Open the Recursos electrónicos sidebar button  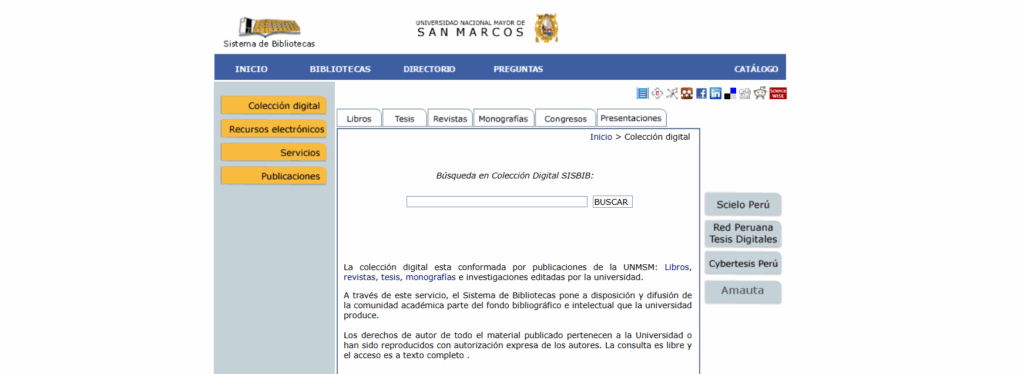[x=274, y=129]
